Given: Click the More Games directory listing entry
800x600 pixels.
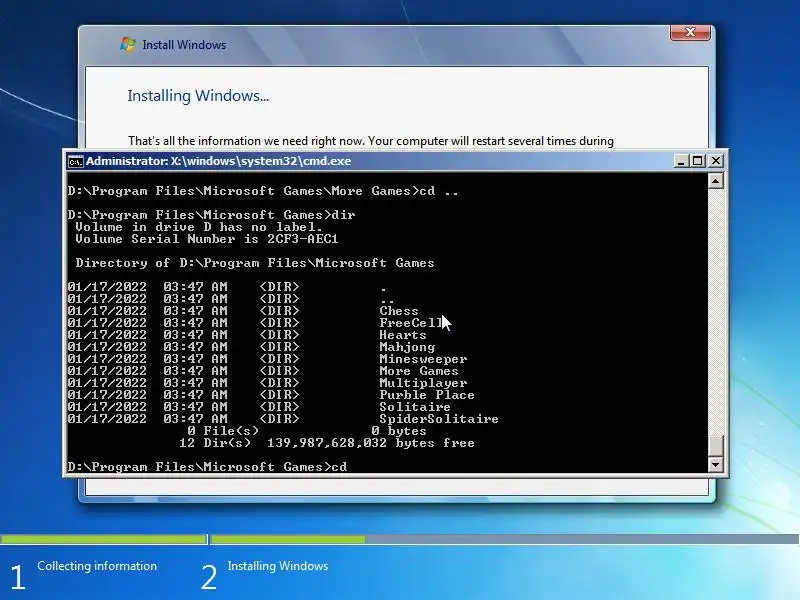Looking at the screenshot, I should pyautogui.click(x=419, y=371).
